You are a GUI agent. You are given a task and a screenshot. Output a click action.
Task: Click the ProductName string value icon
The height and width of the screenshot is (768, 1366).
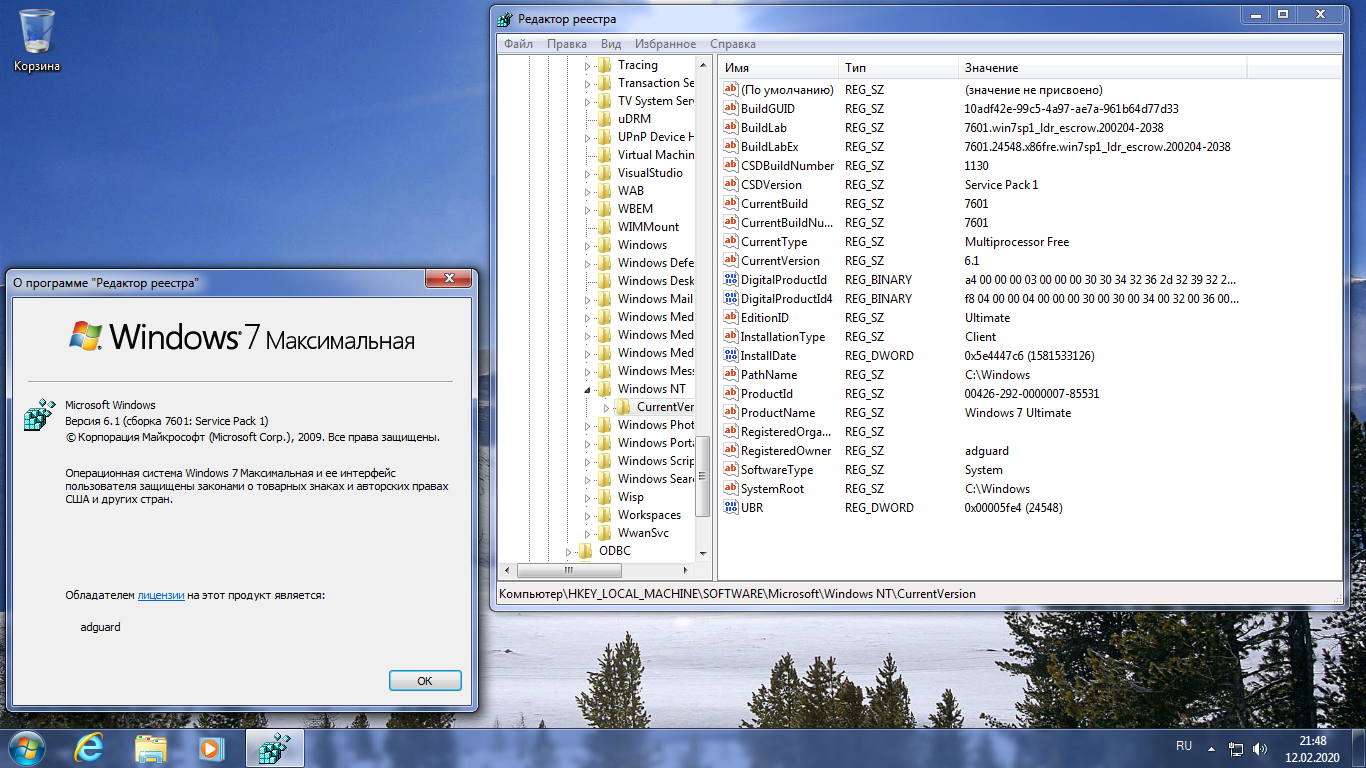tap(730, 413)
